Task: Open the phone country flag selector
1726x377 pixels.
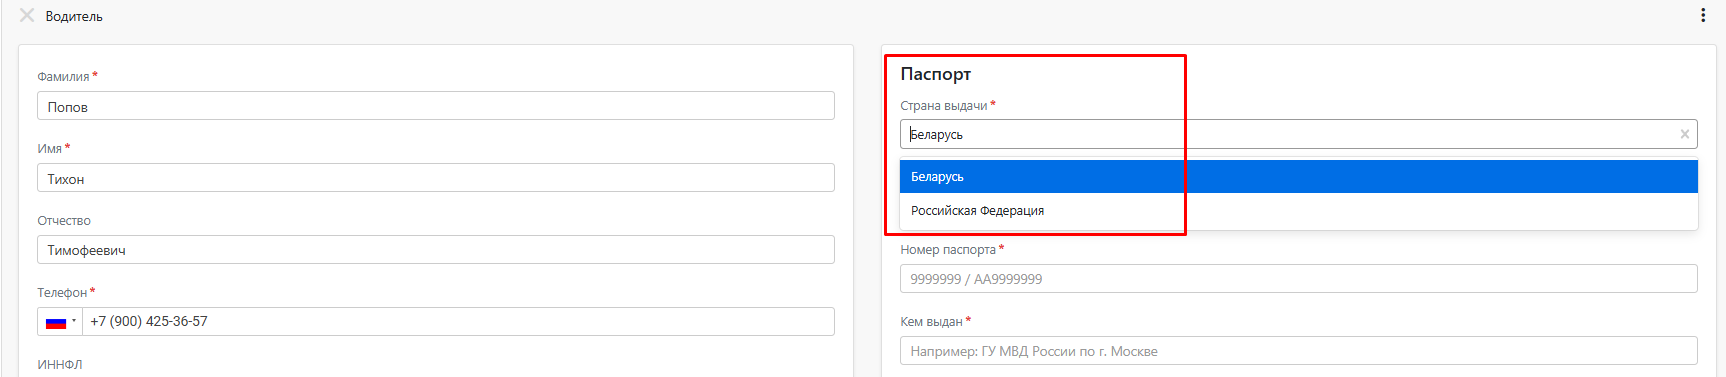Action: pyautogui.click(x=60, y=322)
